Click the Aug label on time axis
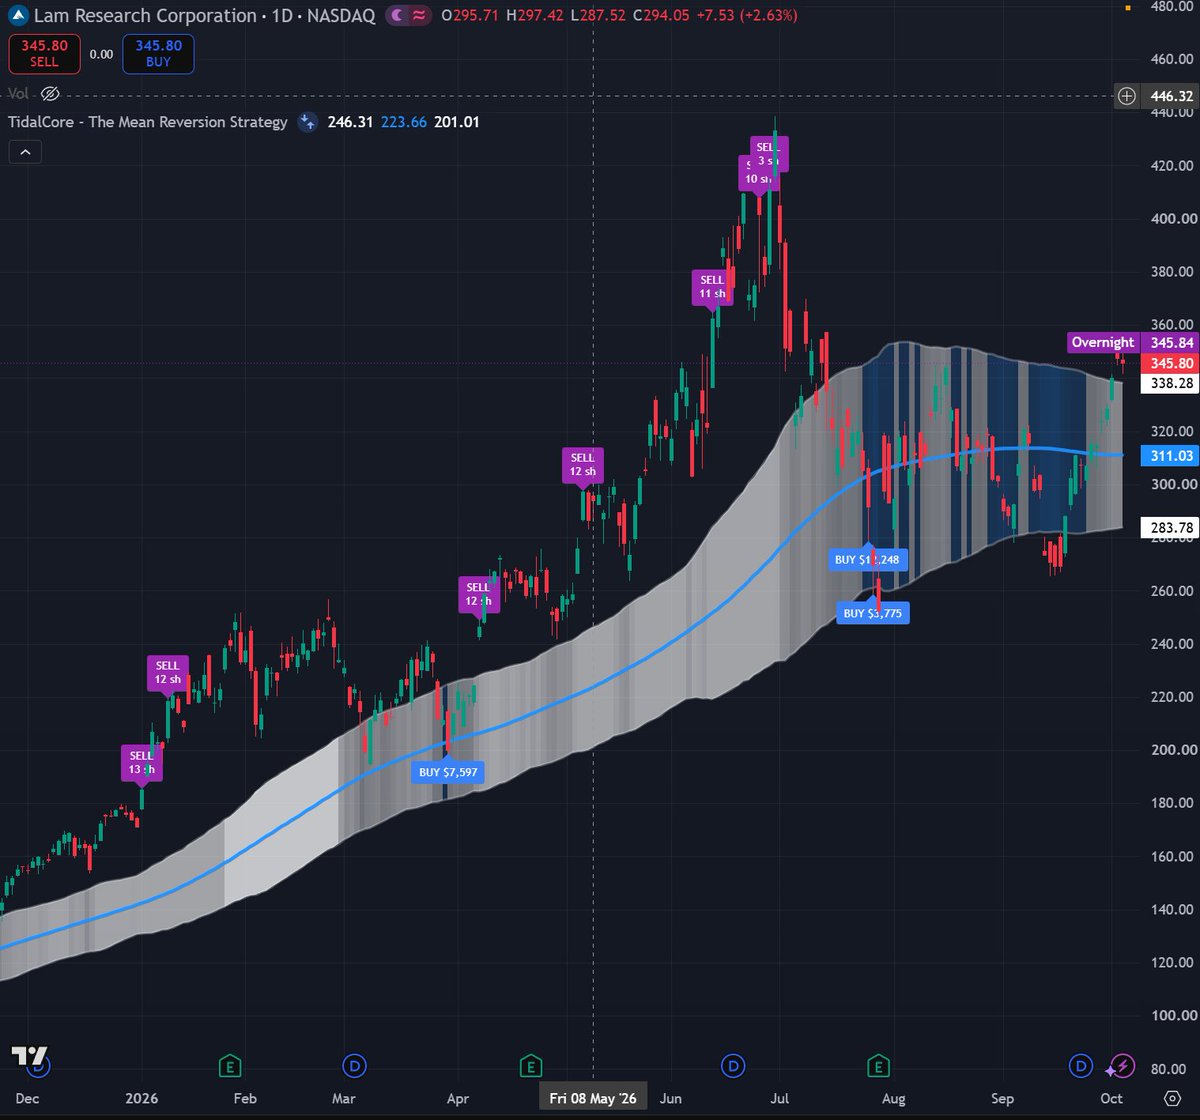The height and width of the screenshot is (1120, 1200). pos(893,1098)
